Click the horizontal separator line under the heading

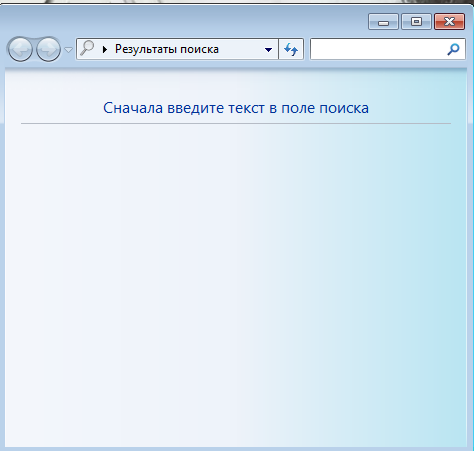tap(236, 123)
